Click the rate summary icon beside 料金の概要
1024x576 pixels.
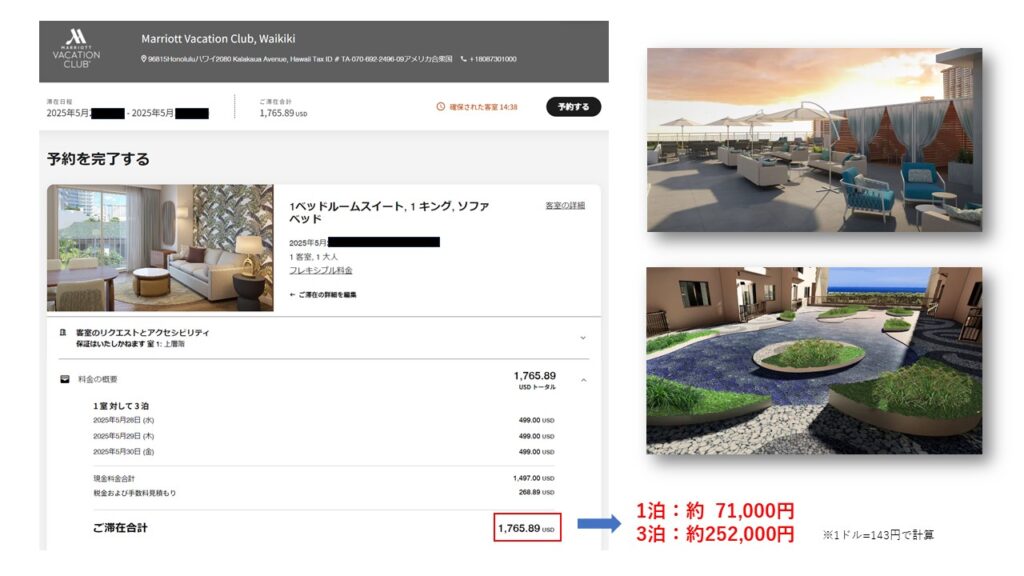pos(65,379)
